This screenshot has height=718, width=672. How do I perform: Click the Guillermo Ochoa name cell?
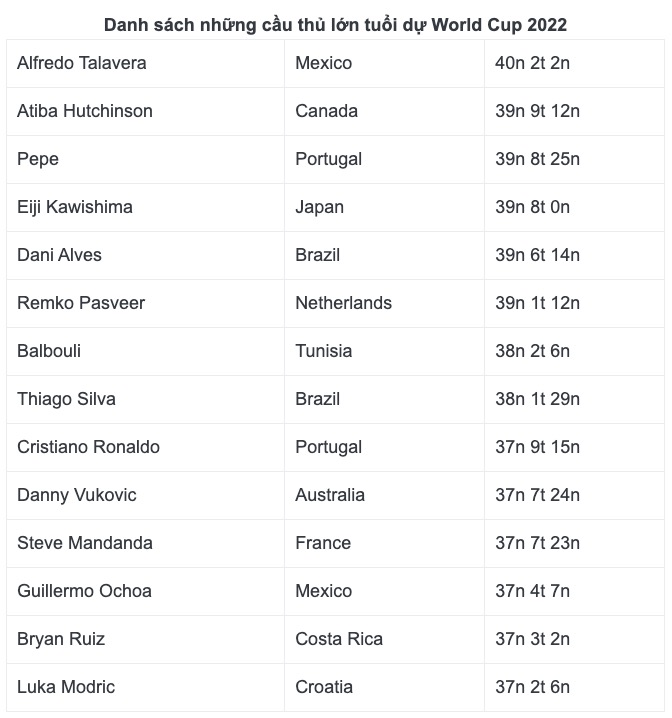pos(84,591)
